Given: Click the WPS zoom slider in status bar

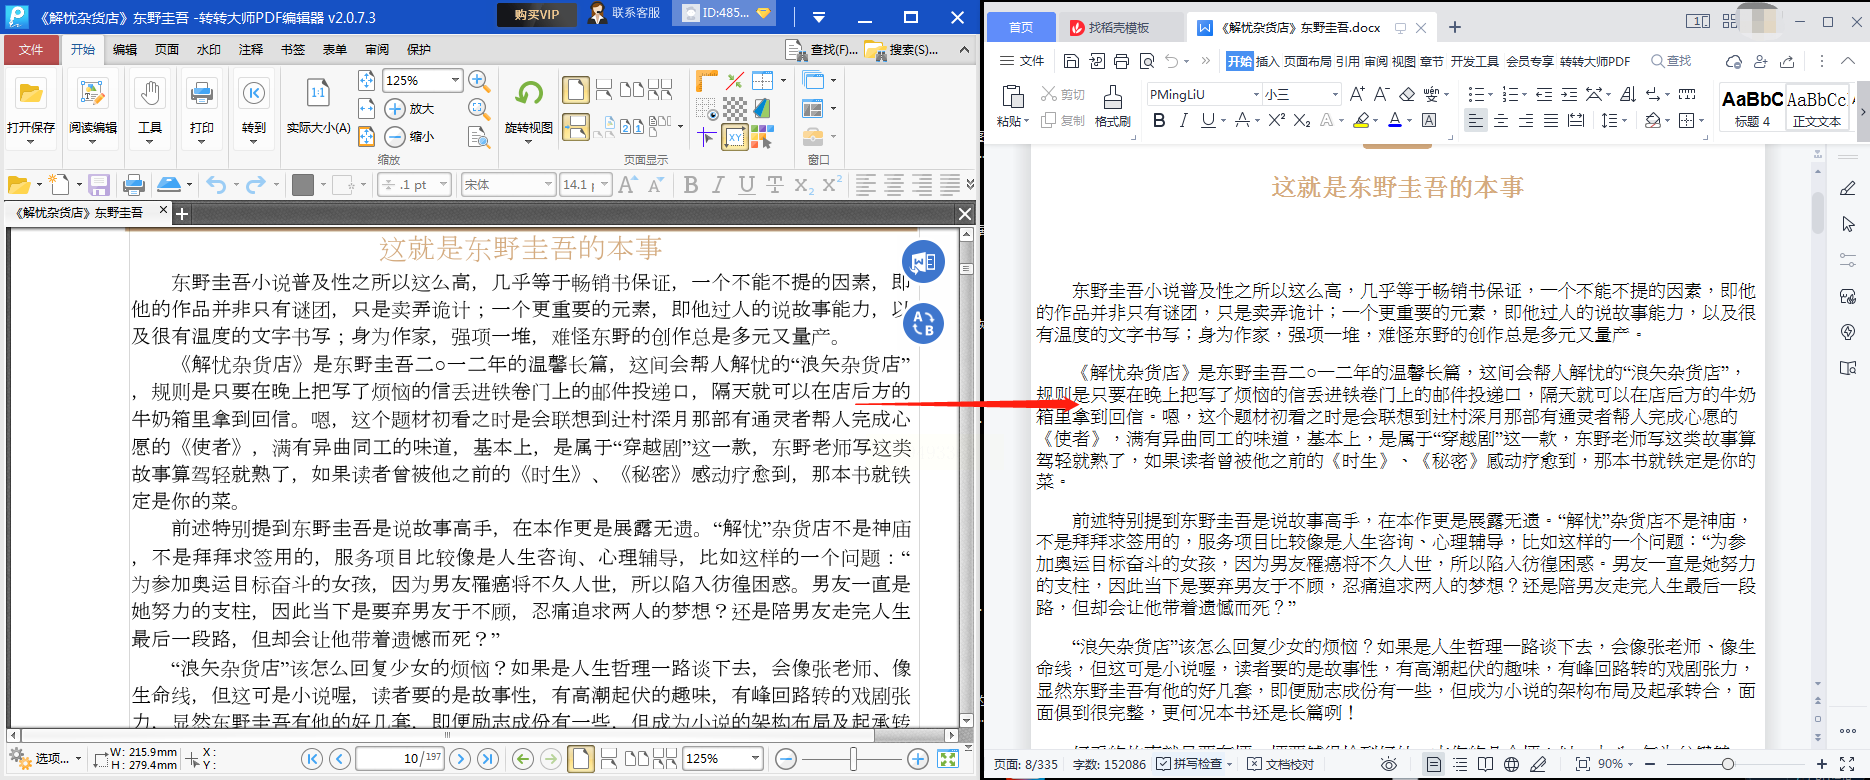Looking at the screenshot, I should pyautogui.click(x=1727, y=764).
